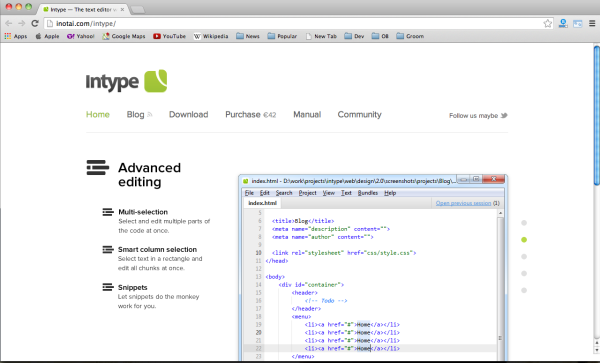Open the Wikipedia bookmark
The image size is (600, 363).
coord(211,36)
